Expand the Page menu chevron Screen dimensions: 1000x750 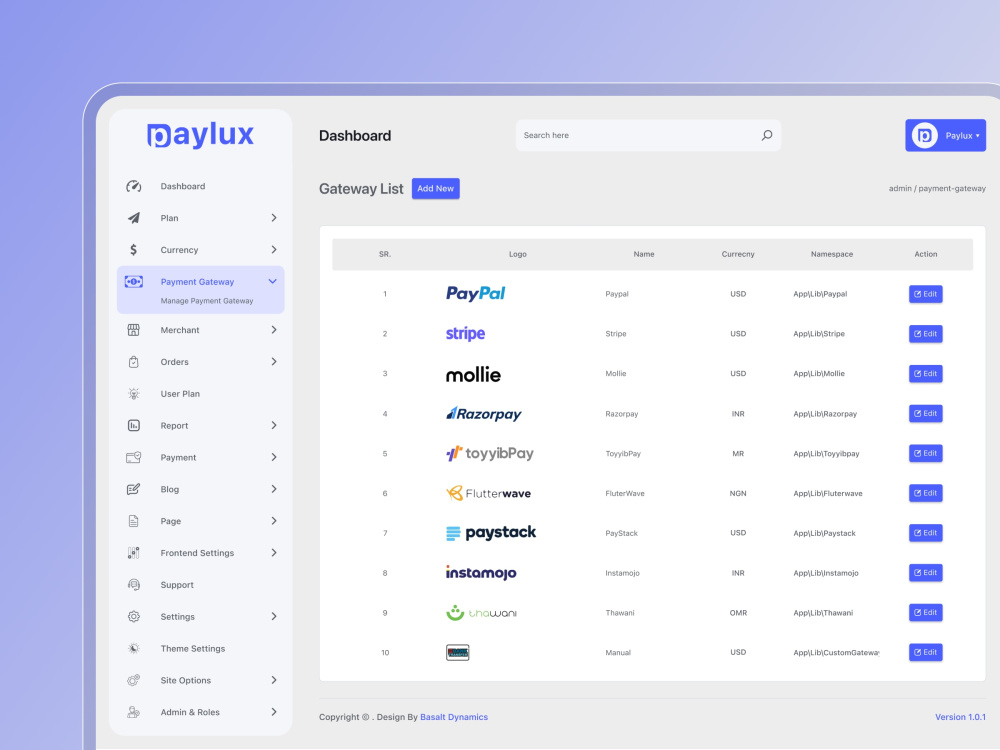point(274,521)
